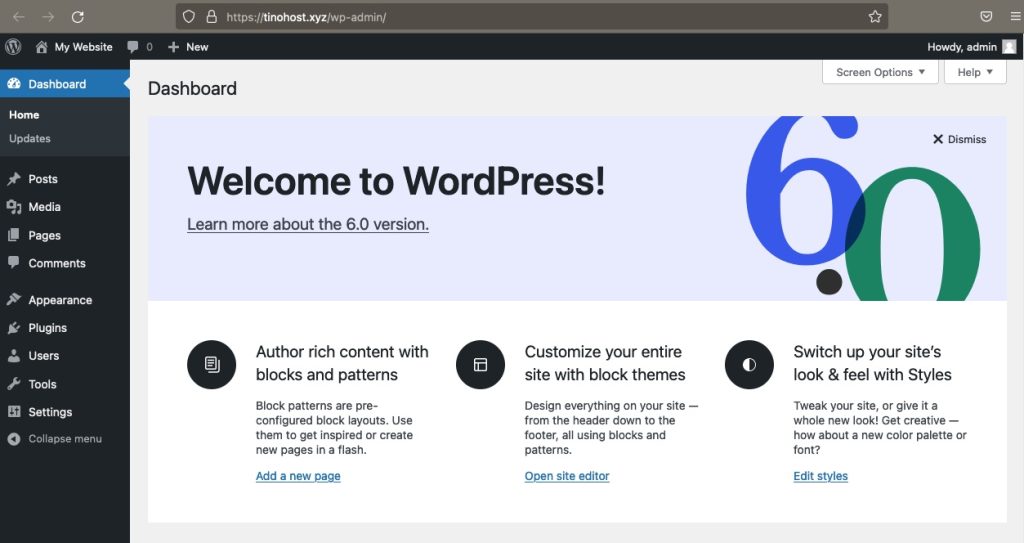Expand the Screen Options dropdown
Viewport: 1024px width, 543px height.
(880, 72)
